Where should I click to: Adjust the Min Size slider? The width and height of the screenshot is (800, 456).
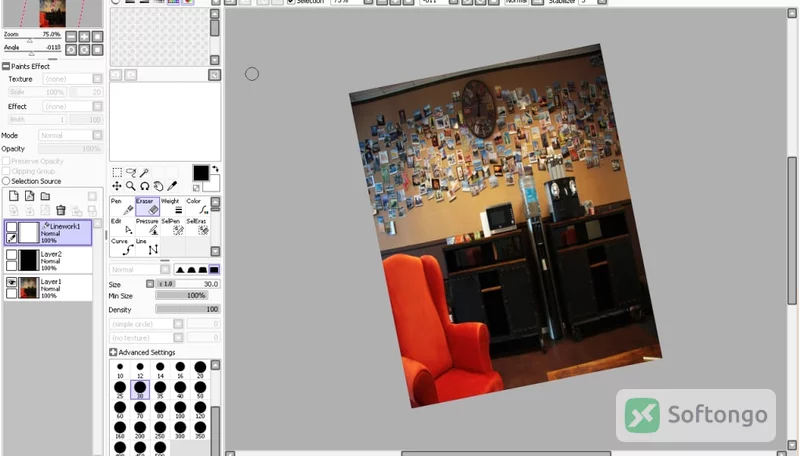coord(181,296)
